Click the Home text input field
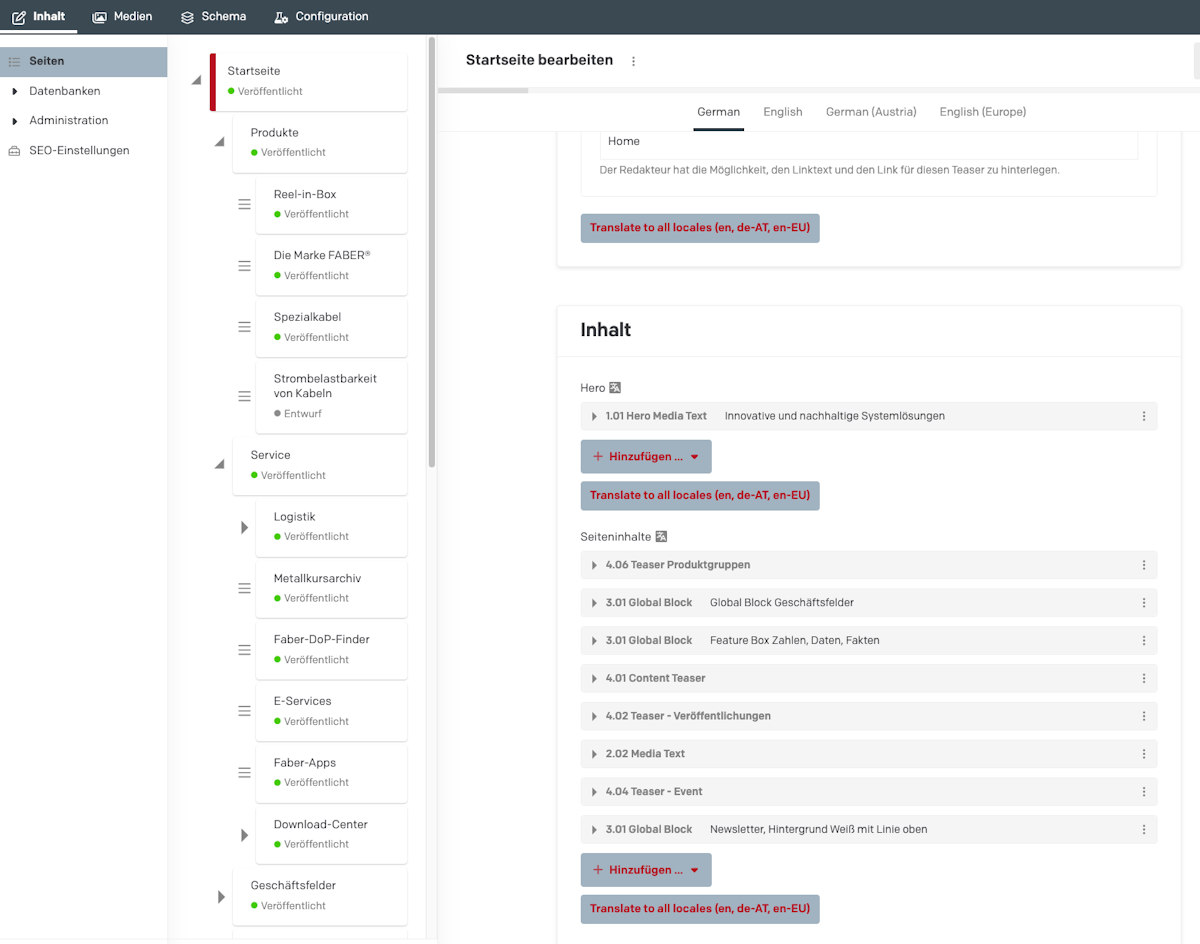The width and height of the screenshot is (1200, 944). pyautogui.click(x=869, y=144)
